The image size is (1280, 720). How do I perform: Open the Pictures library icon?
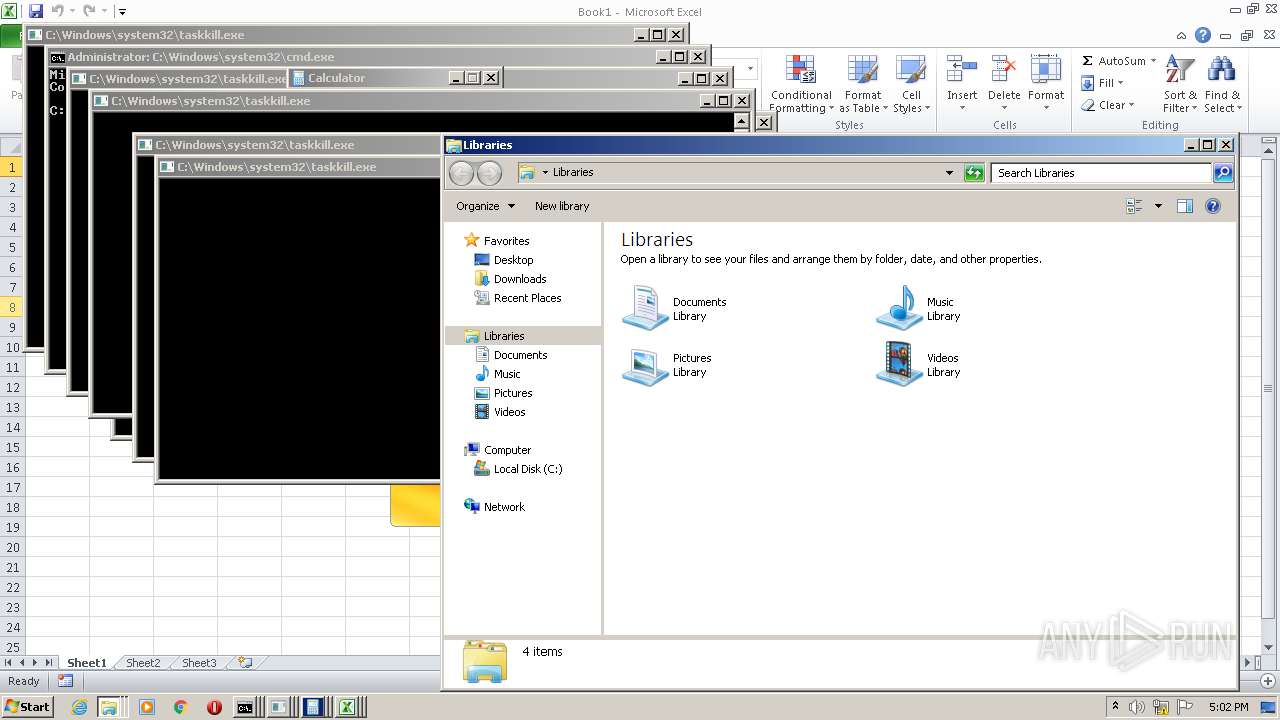[x=645, y=364]
